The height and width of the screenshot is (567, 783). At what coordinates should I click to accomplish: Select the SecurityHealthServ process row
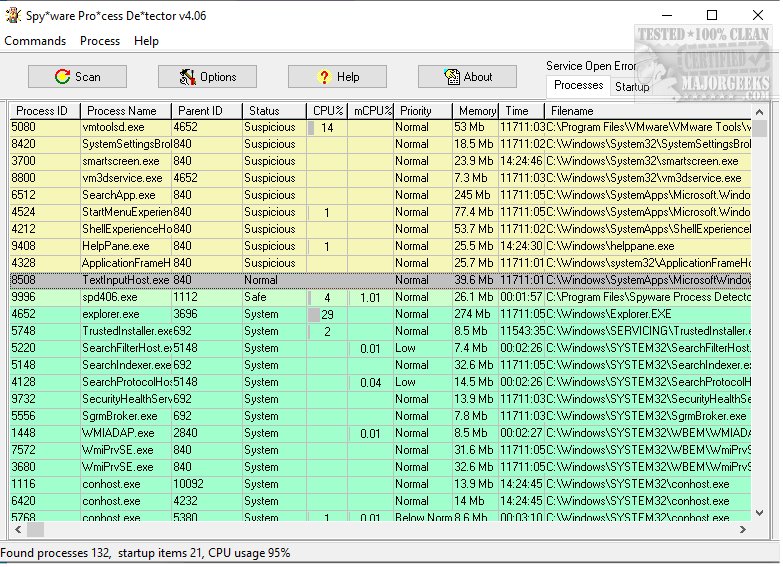pyautogui.click(x=380, y=399)
